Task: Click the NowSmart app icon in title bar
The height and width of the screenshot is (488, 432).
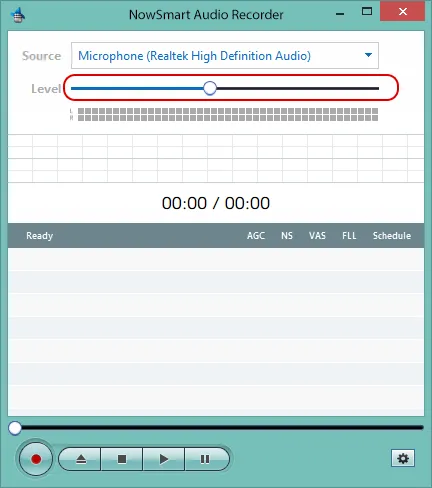Action: click(x=18, y=15)
